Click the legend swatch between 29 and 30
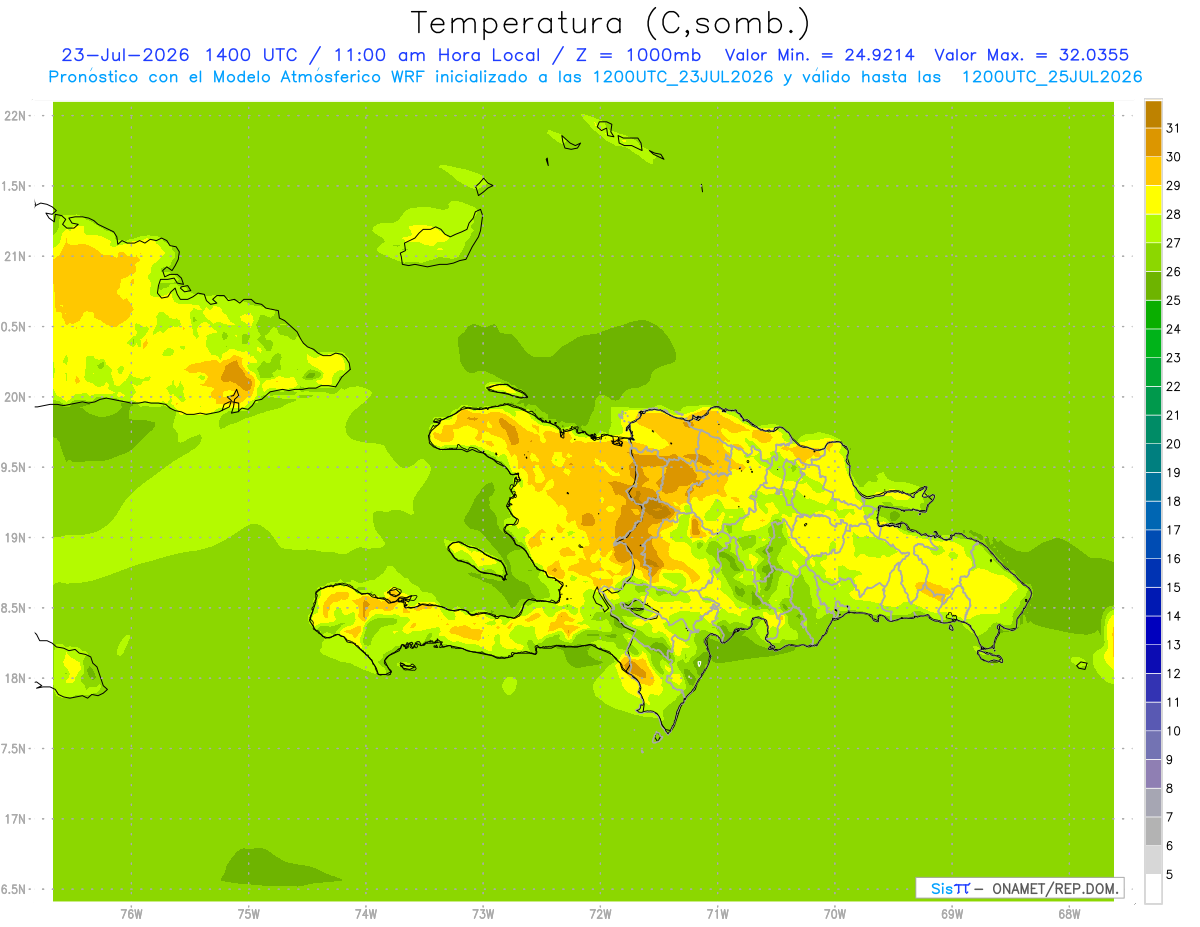This screenshot has width=1200, height=927. pyautogui.click(x=1153, y=171)
